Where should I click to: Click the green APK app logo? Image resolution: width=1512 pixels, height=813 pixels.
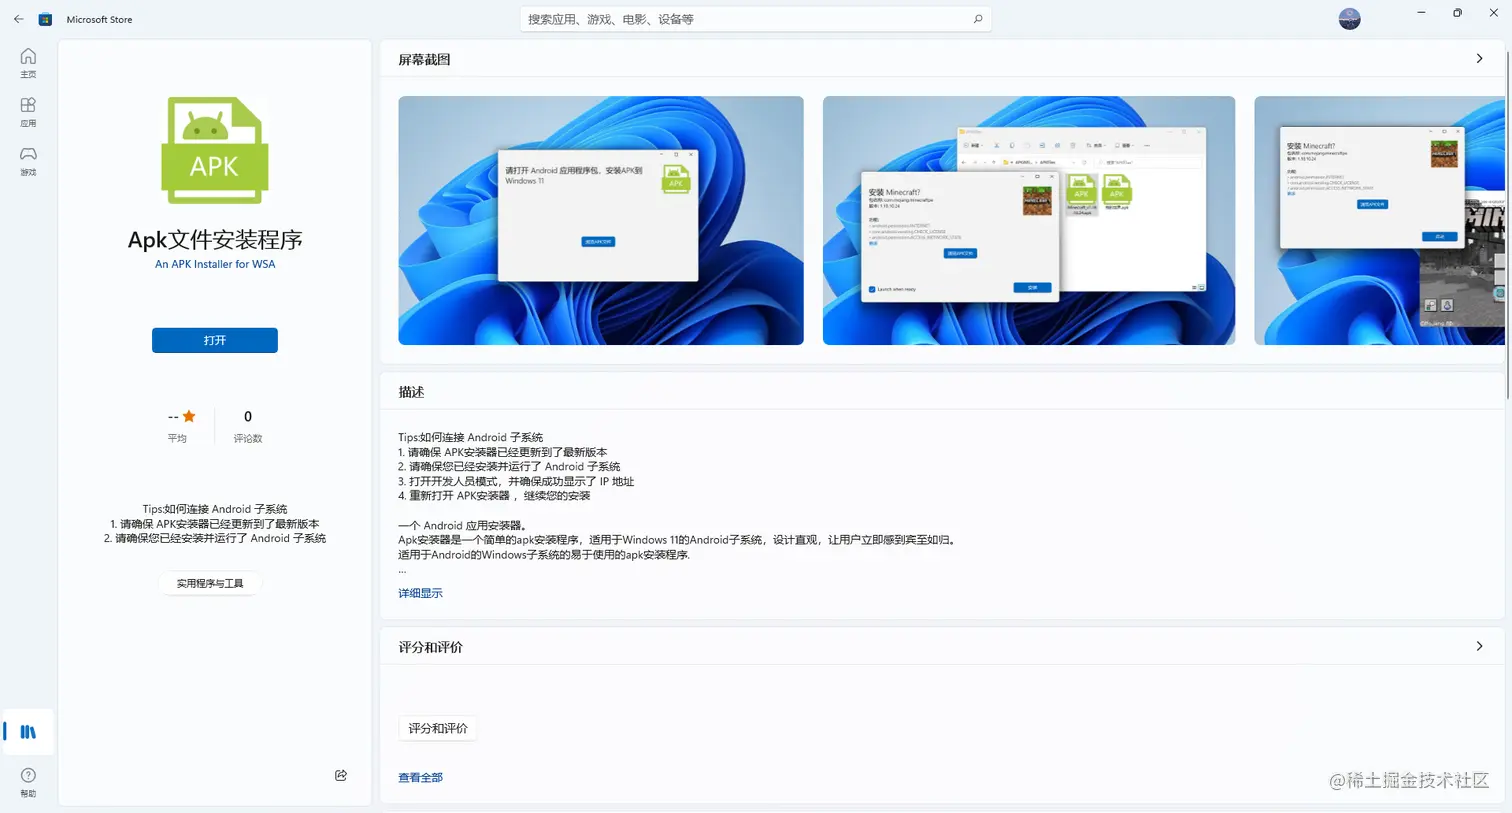(x=215, y=150)
